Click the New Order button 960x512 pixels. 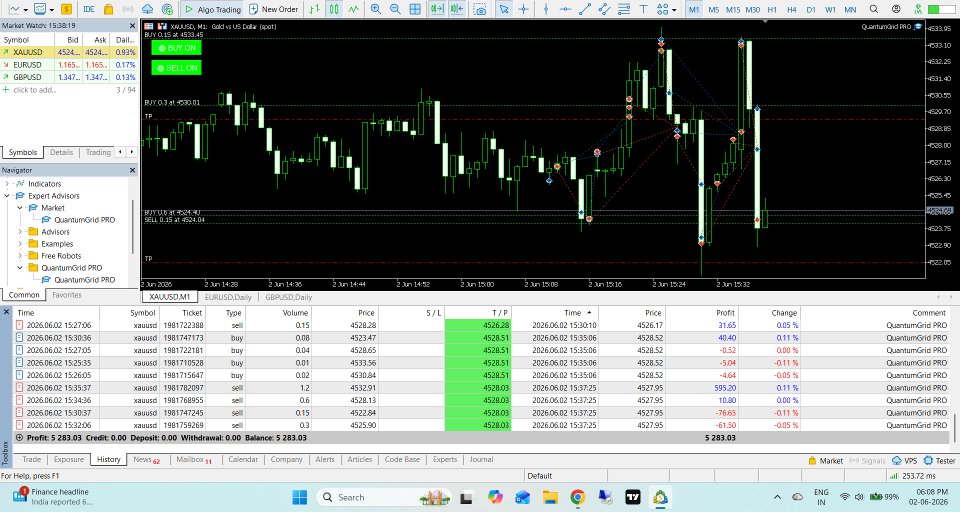273,9
